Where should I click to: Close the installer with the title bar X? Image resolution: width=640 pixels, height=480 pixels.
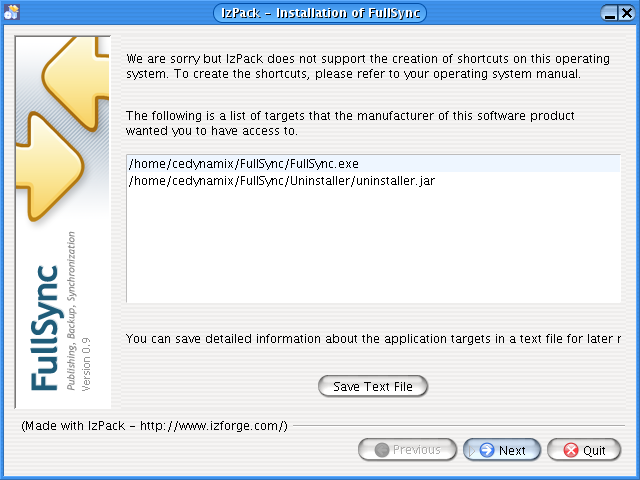click(627, 13)
